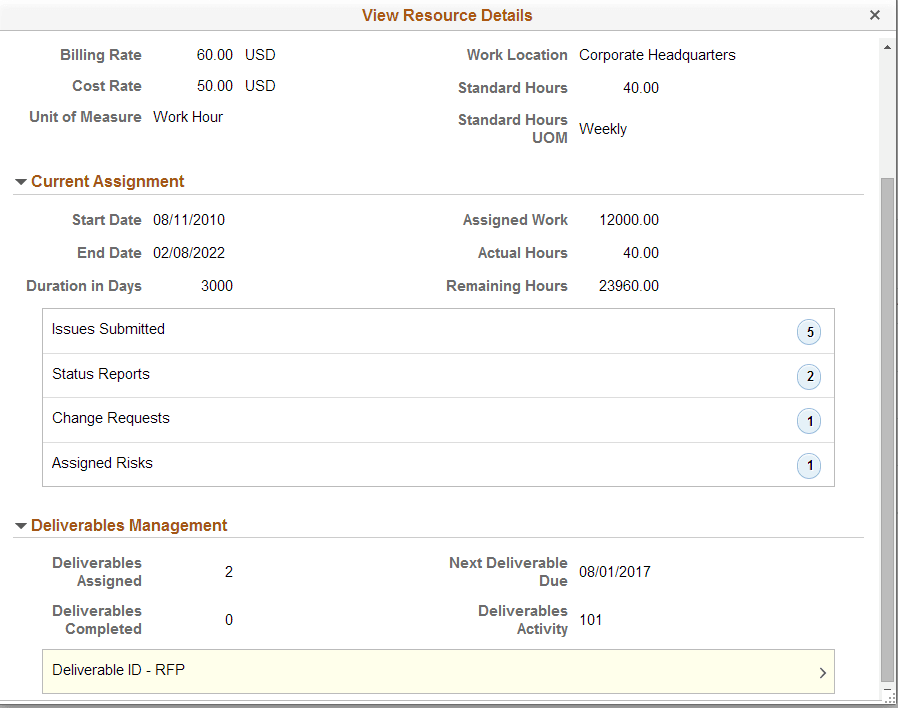Click the Assigned Risks count badge
Image resolution: width=898 pixels, height=708 pixels.
pyautogui.click(x=809, y=465)
